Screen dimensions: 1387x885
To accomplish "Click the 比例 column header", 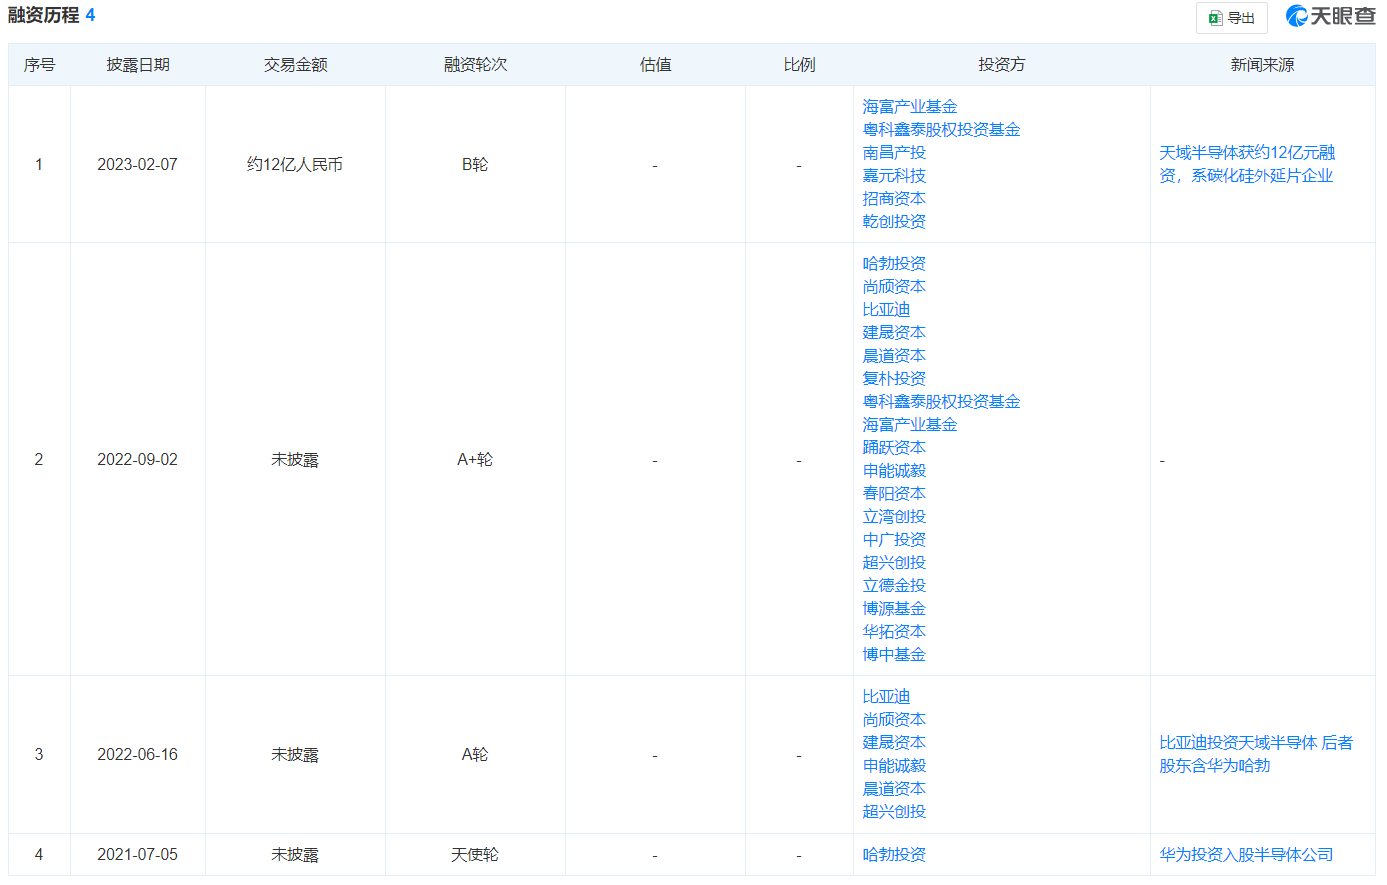I will [x=799, y=65].
